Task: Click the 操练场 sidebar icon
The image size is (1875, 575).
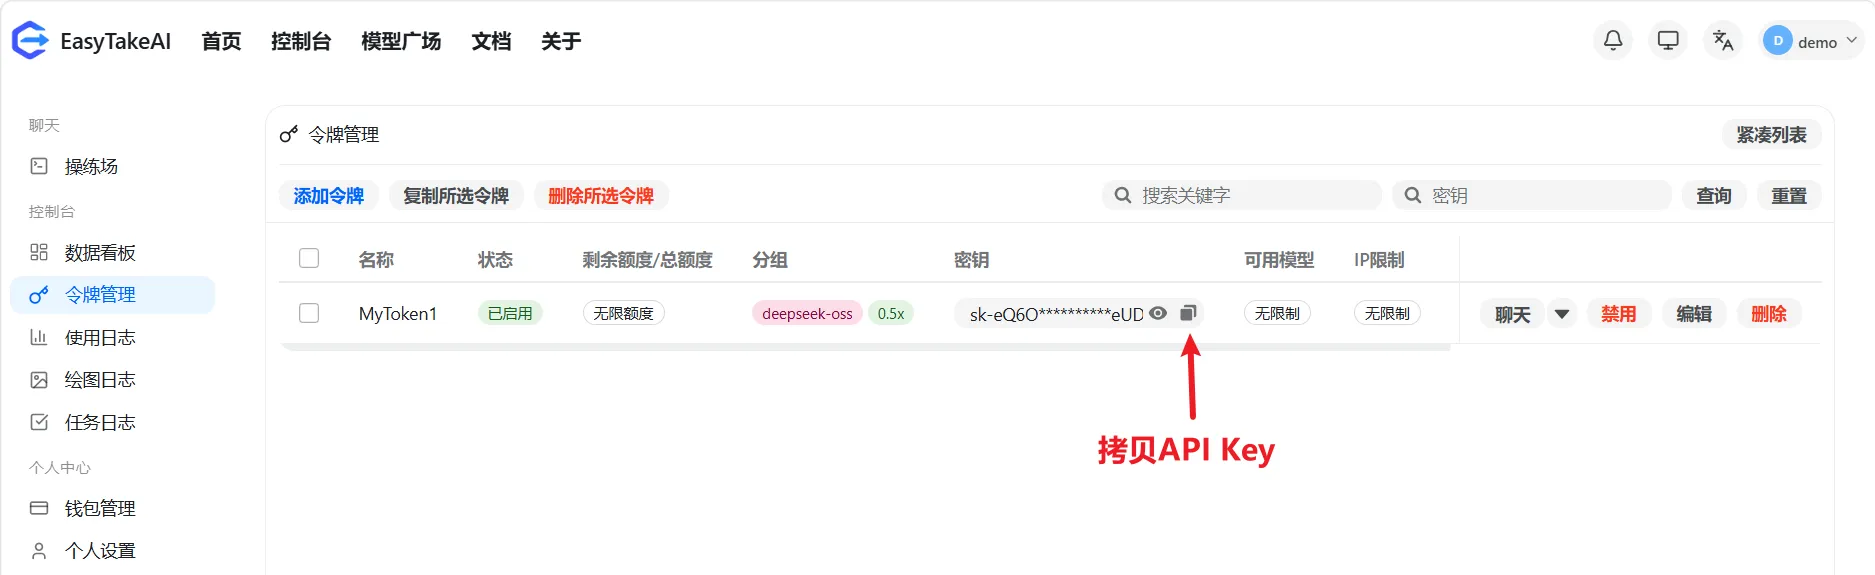Action: [39, 166]
